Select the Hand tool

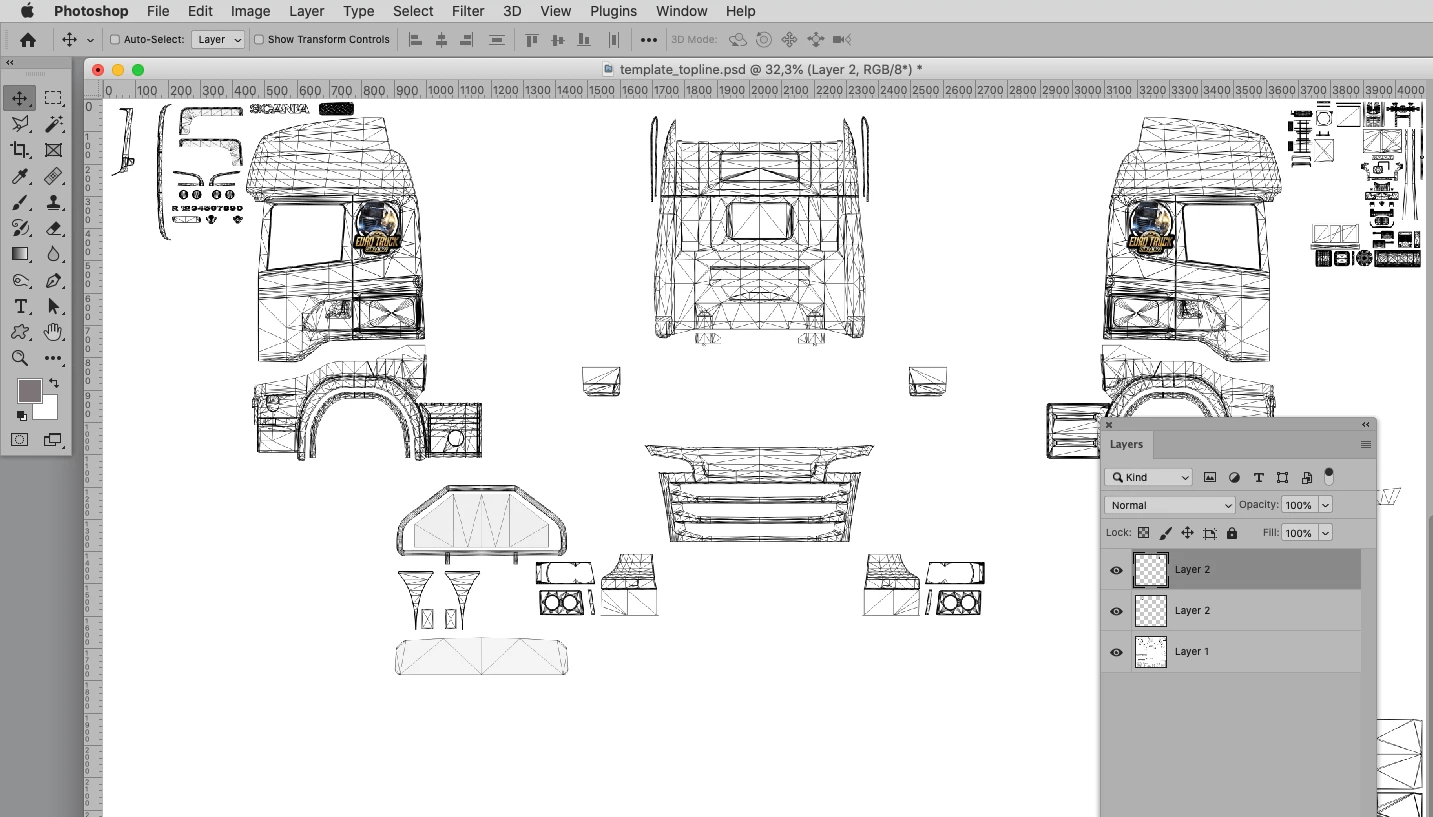click(x=54, y=332)
